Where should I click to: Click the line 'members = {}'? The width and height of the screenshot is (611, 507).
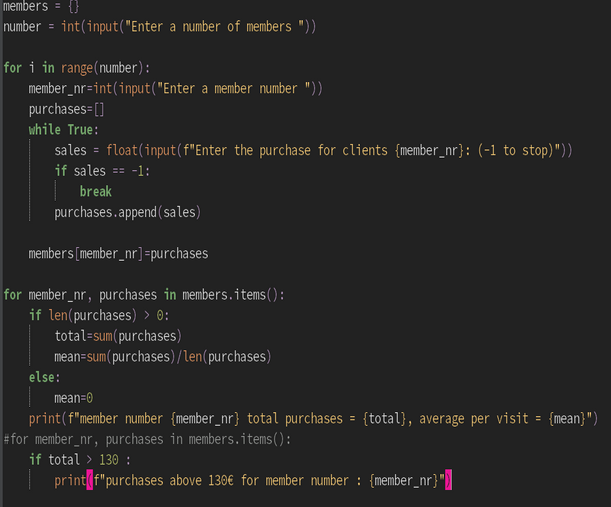point(41,6)
